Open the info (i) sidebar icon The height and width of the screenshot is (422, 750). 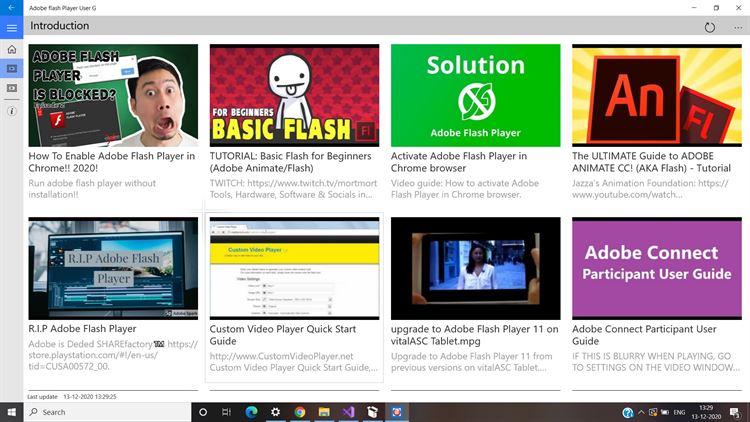coord(11,111)
